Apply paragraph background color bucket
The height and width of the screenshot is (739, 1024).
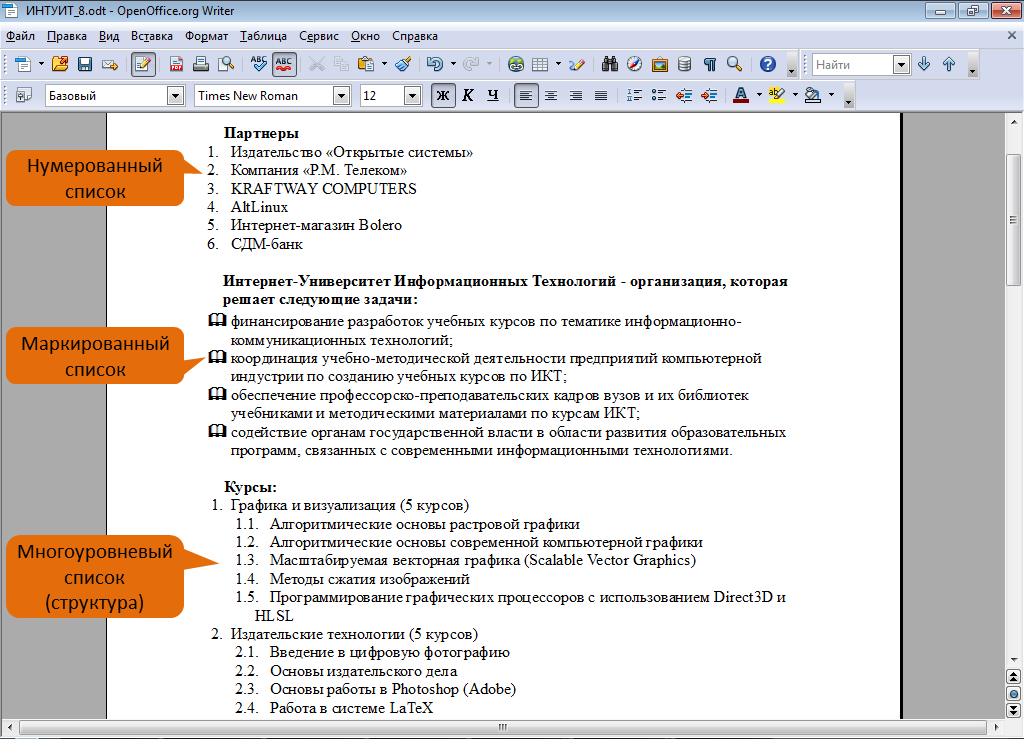coord(813,95)
